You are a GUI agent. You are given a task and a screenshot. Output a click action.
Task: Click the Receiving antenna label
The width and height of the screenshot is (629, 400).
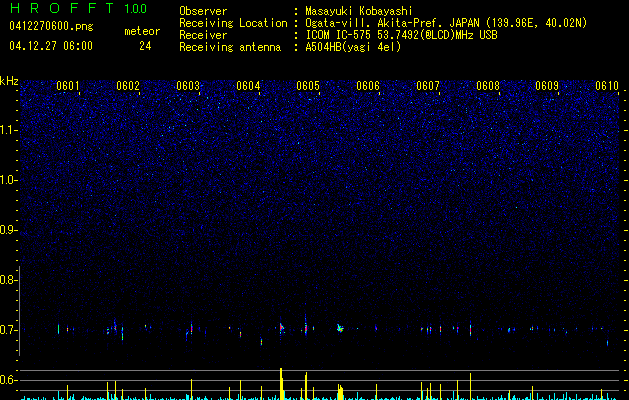(x=230, y=47)
